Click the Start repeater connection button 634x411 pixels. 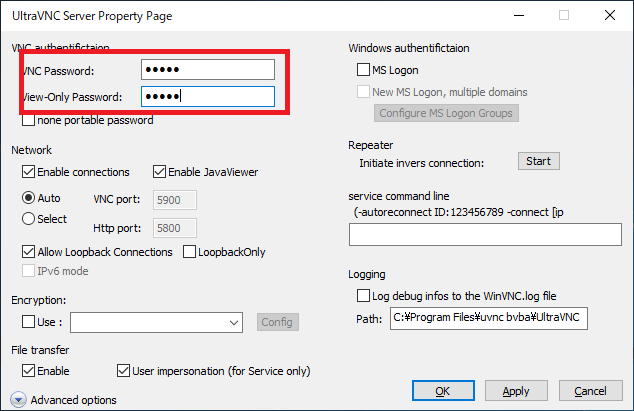[x=539, y=161]
